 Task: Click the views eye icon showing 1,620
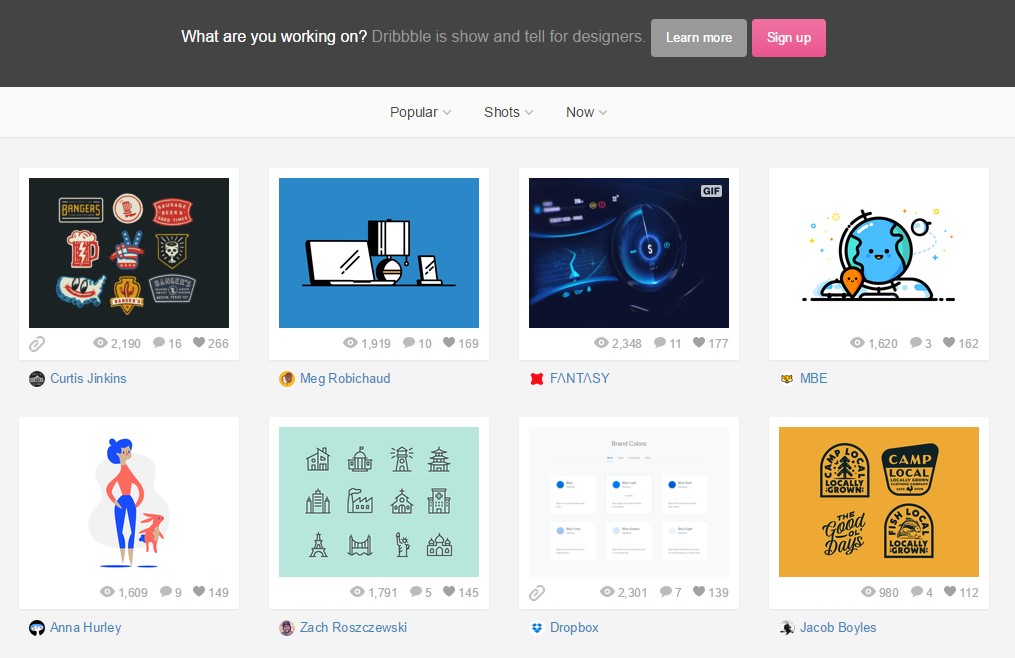click(x=857, y=343)
